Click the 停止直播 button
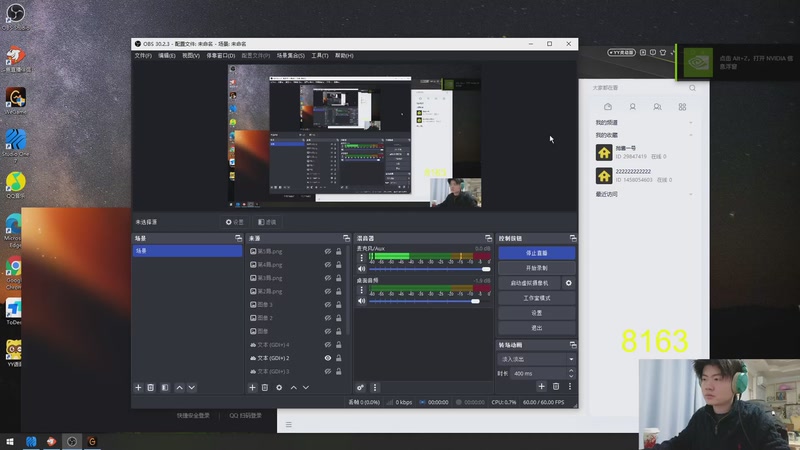Screen dimensions: 800x450 click(537, 253)
